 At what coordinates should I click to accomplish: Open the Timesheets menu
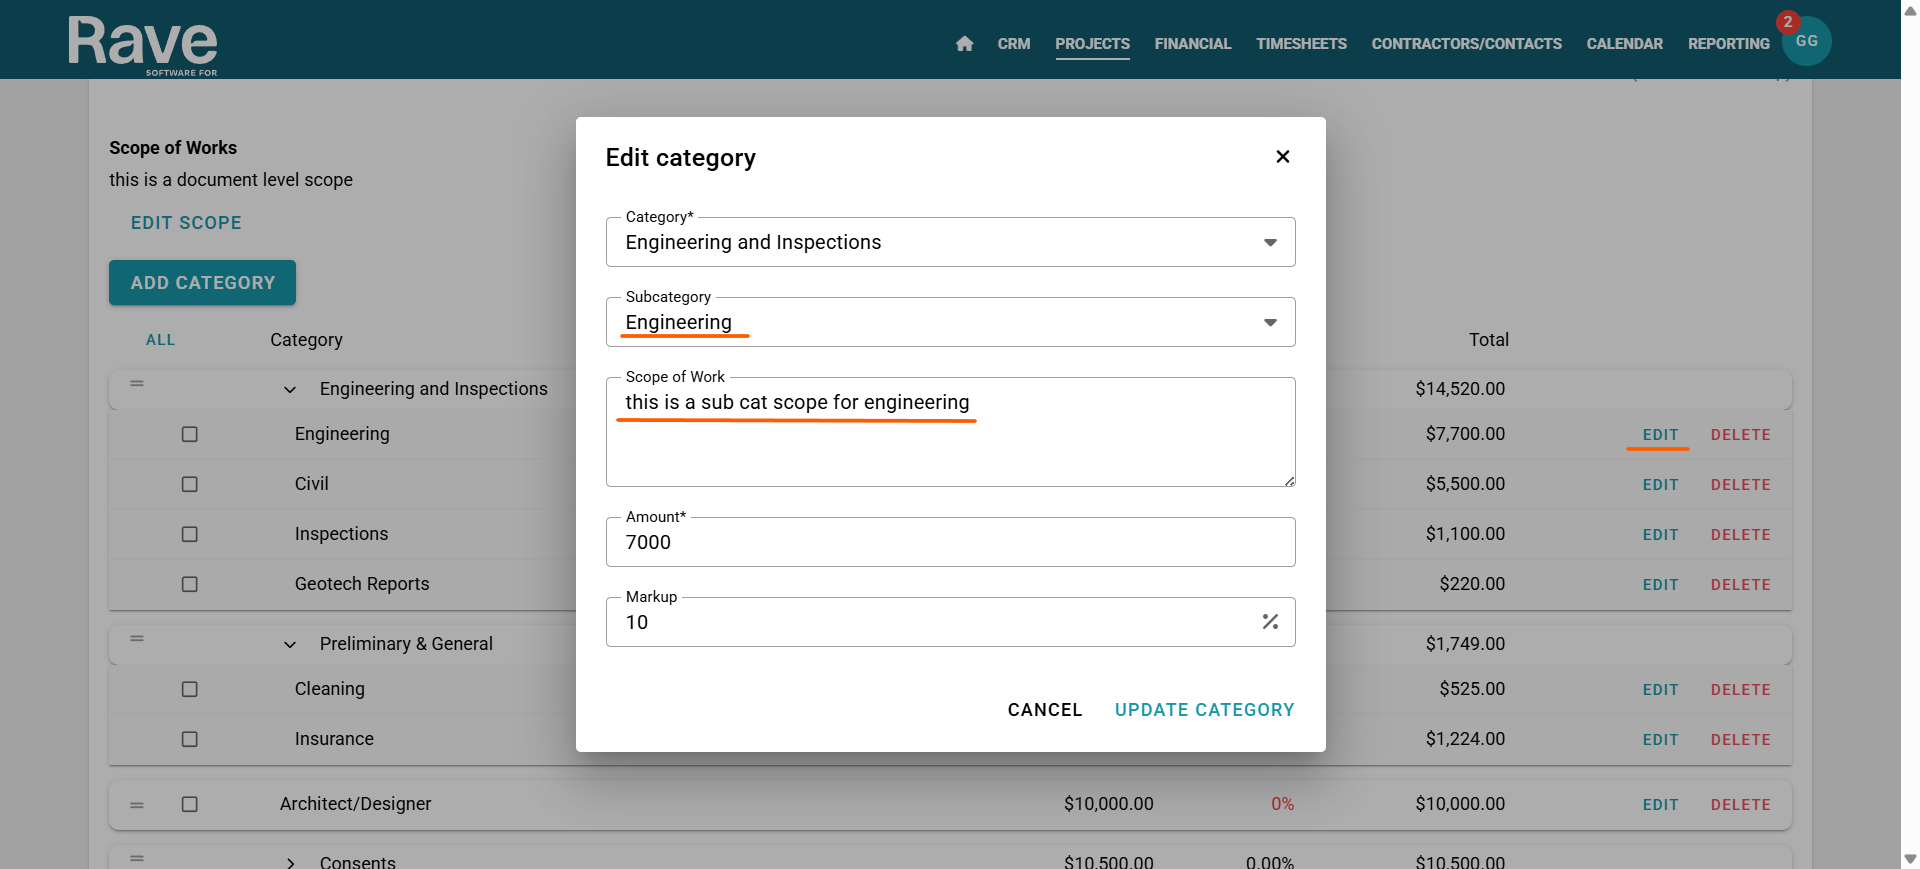1301,44
